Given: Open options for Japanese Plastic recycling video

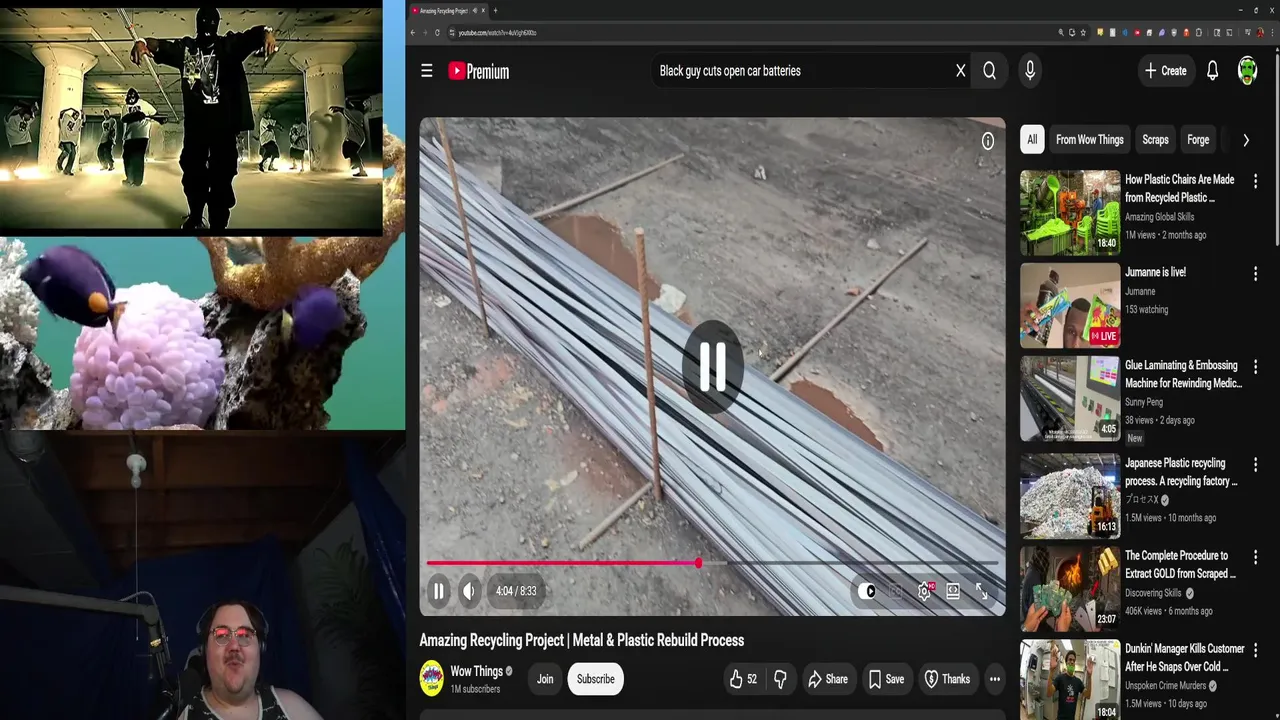Looking at the screenshot, I should coord(1255,464).
